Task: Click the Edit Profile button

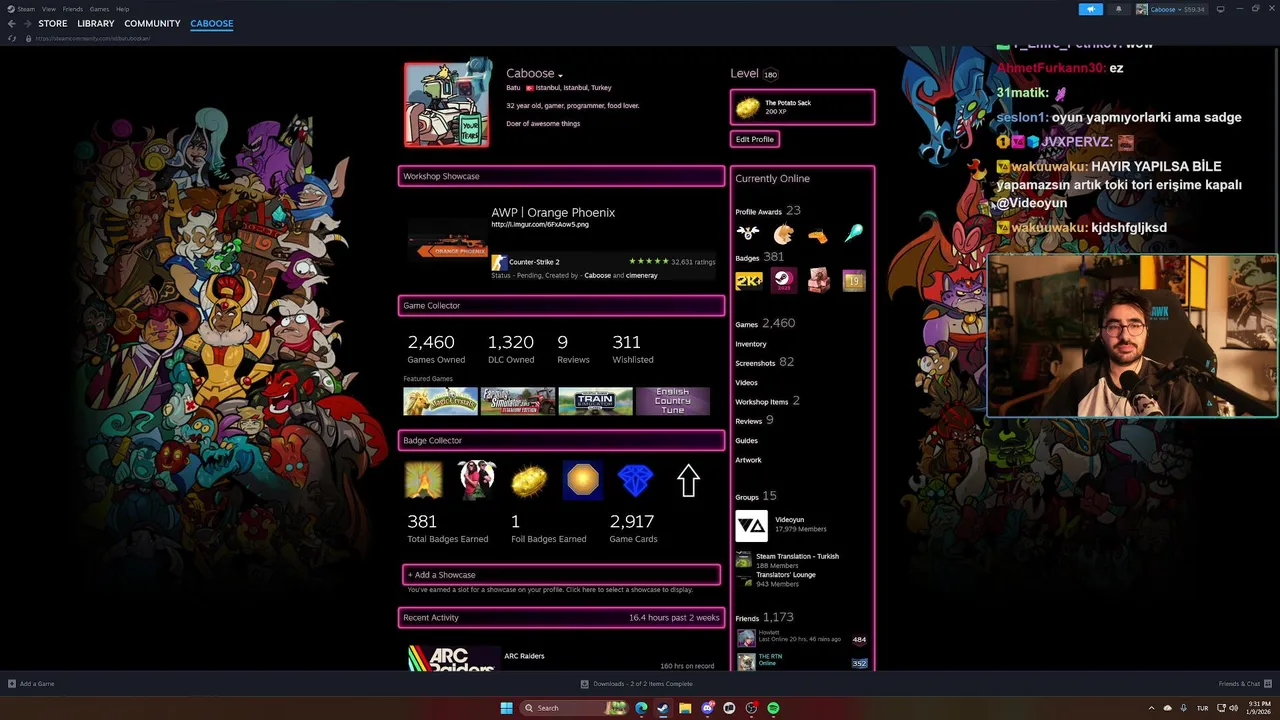Action: tap(755, 139)
